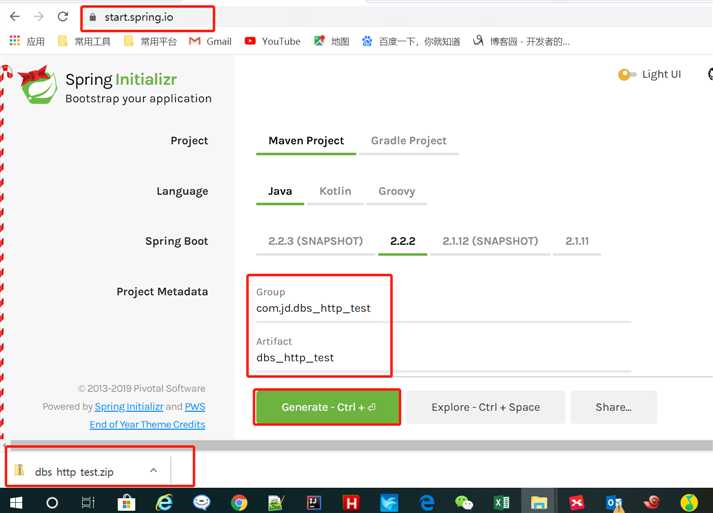Viewport: 713px width, 513px height.
Task: Open the 博客园 bookmark
Action: (521, 41)
